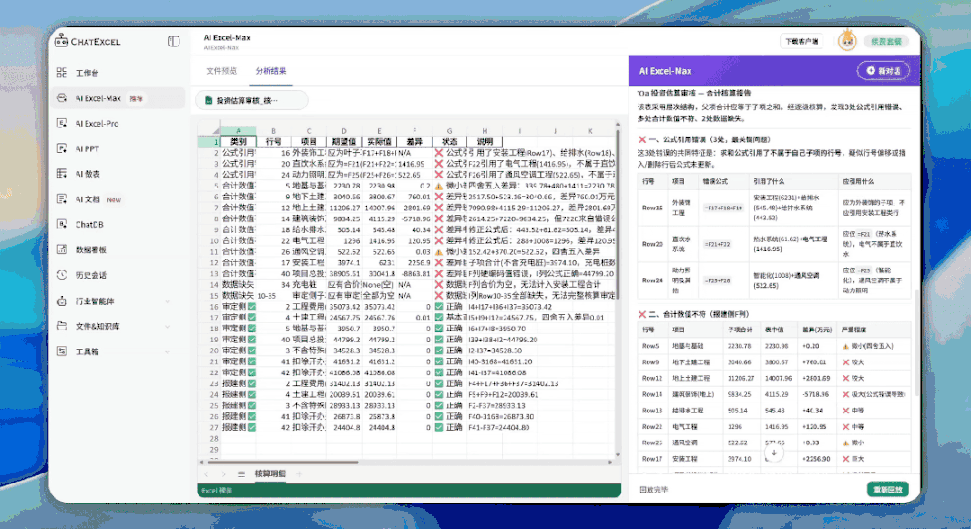971x529 pixels.
Task: Select column G header
Action: (449, 131)
